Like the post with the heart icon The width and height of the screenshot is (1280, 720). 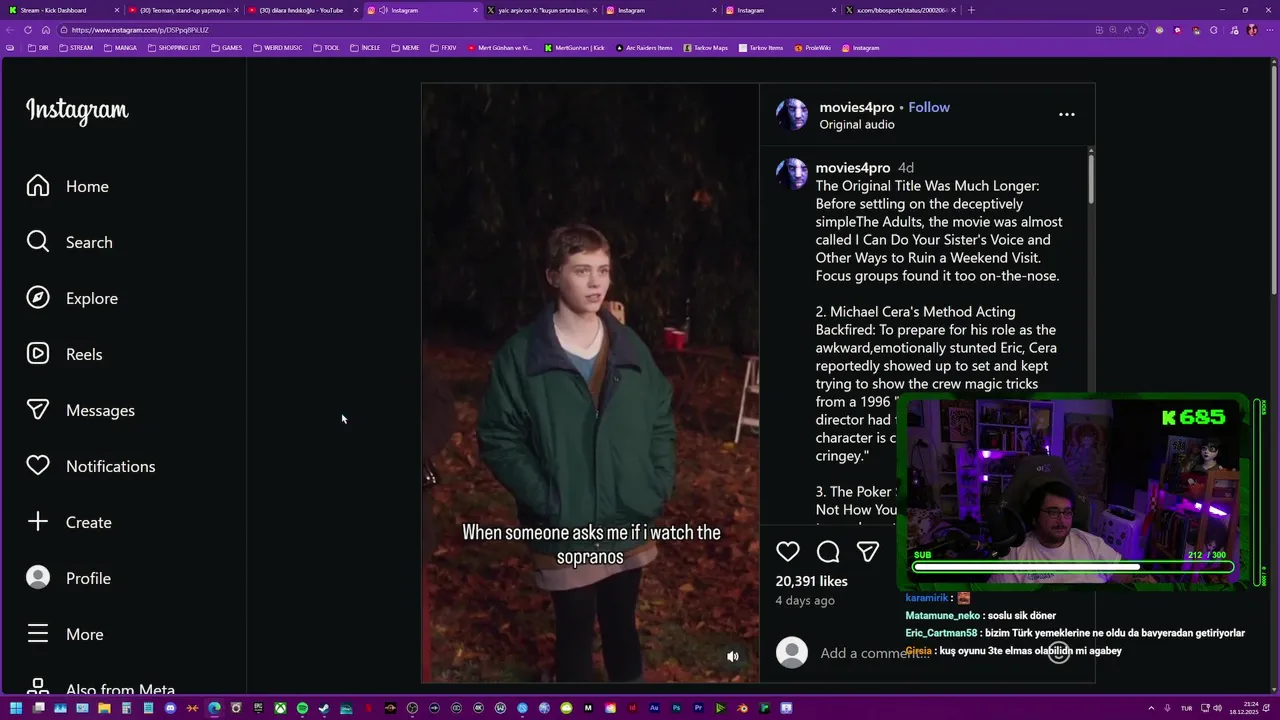[x=788, y=551]
